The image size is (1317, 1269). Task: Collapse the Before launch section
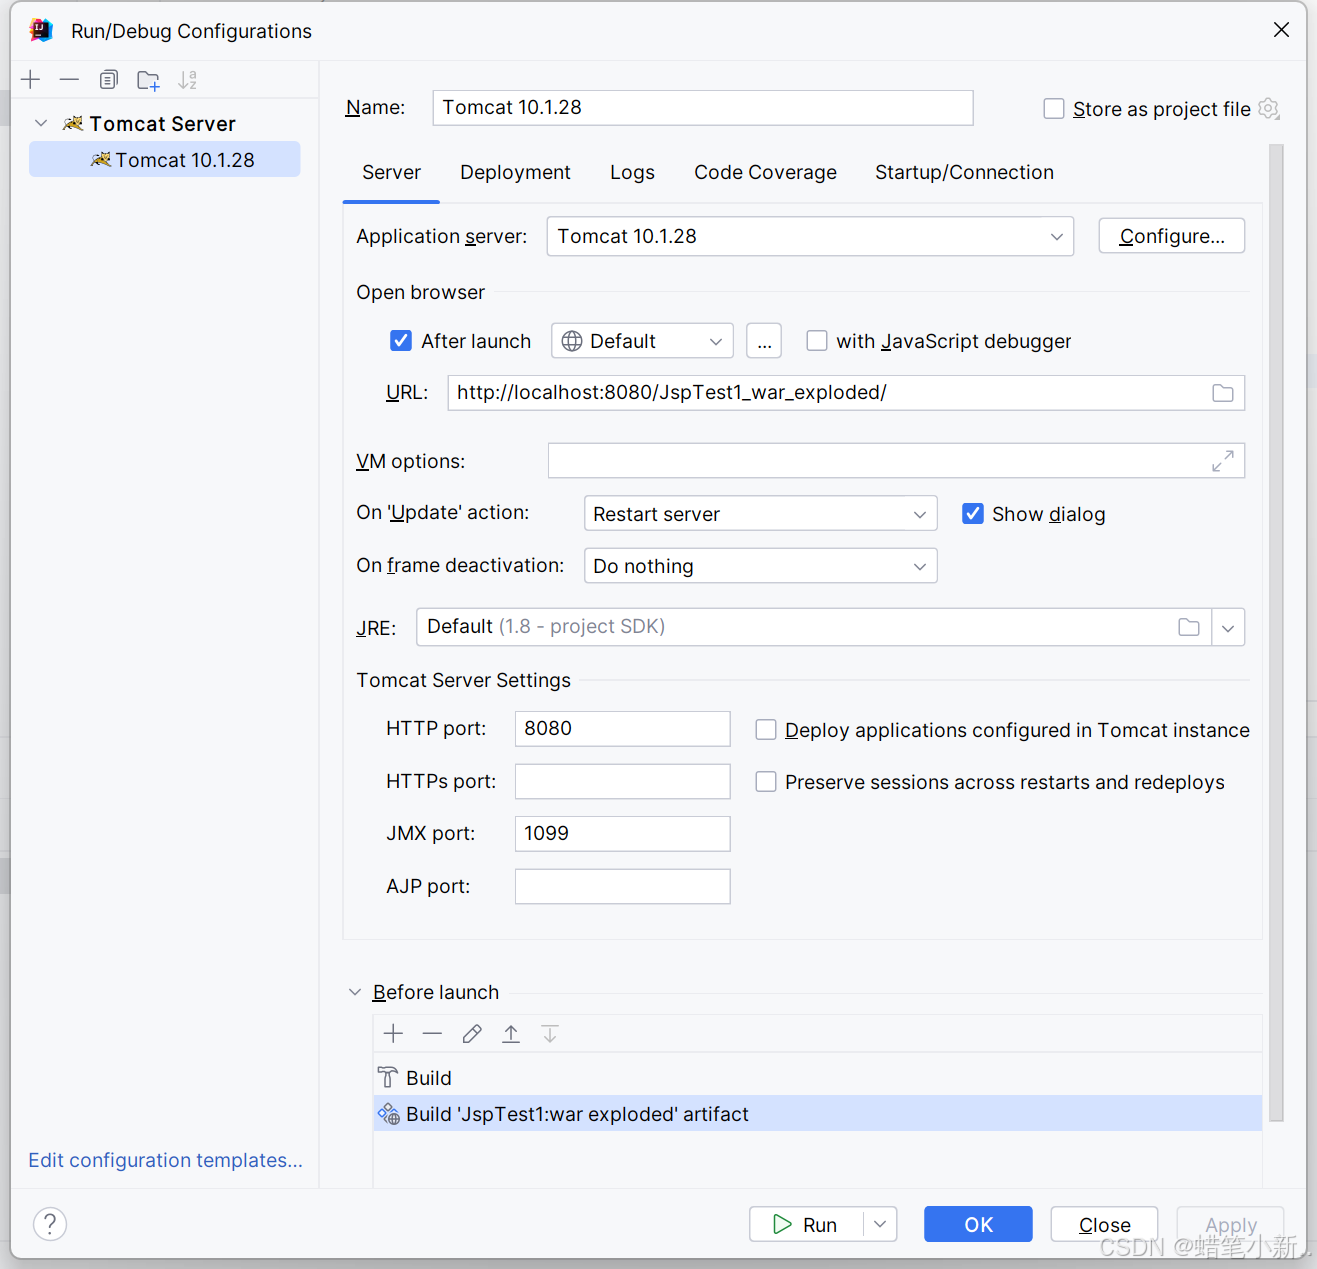[x=355, y=992]
